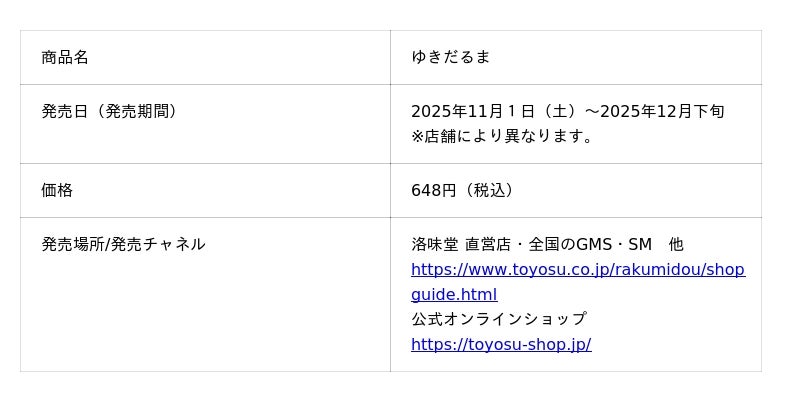The image size is (800, 402).
Task: Click the note ※店舗により異なります。
Action: pyautogui.click(x=505, y=136)
